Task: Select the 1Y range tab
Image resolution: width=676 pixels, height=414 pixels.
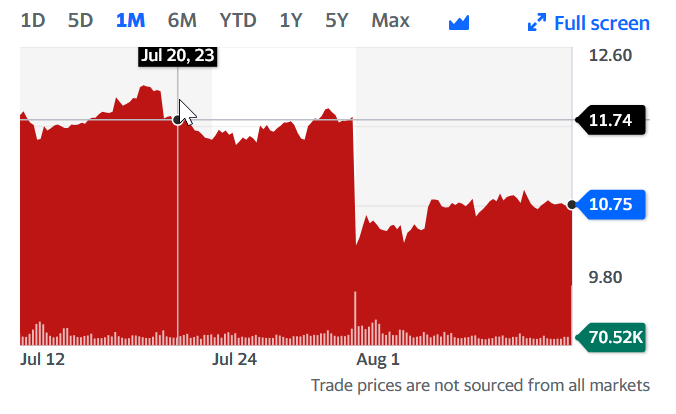Action: point(291,20)
